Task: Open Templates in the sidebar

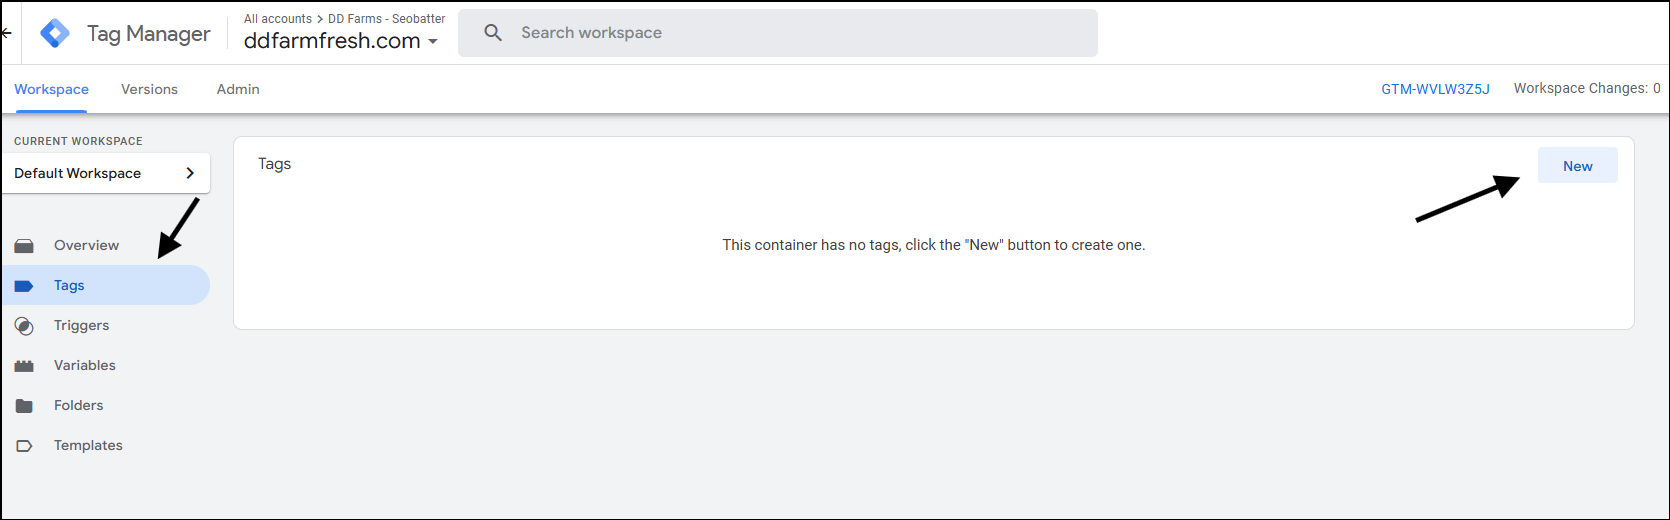Action: tap(106, 445)
